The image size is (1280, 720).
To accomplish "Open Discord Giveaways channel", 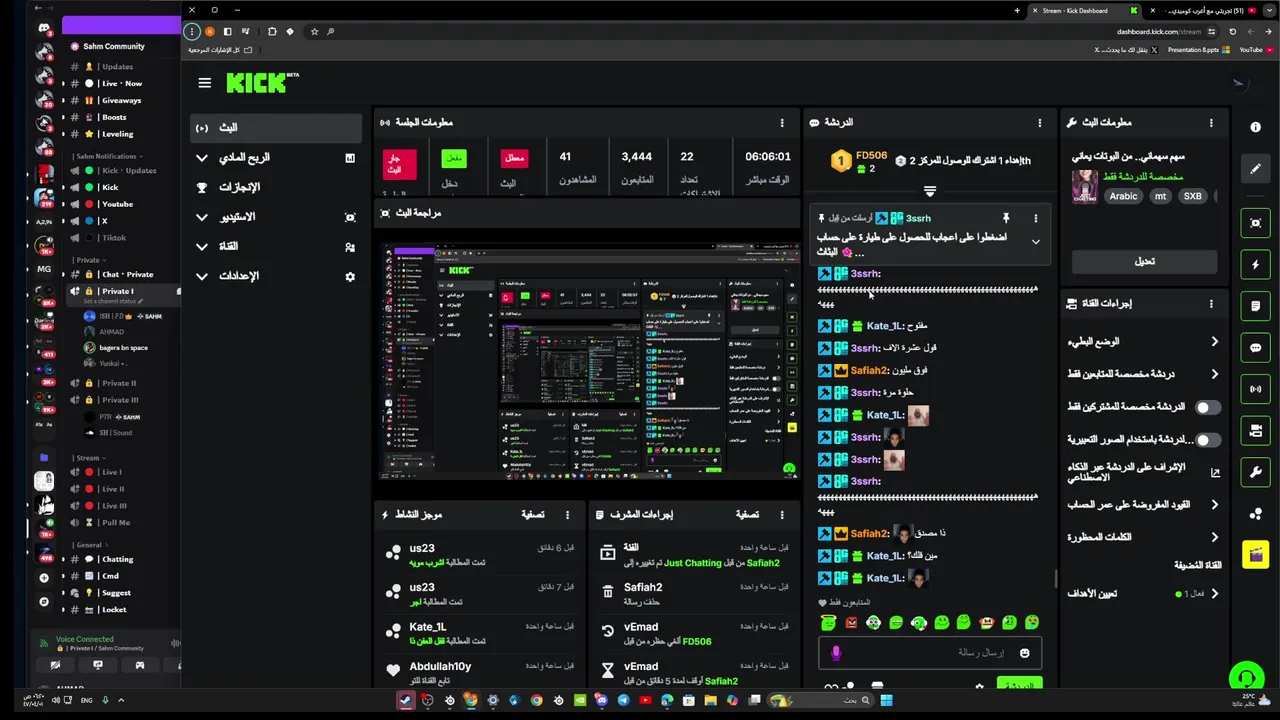I will click(121, 100).
